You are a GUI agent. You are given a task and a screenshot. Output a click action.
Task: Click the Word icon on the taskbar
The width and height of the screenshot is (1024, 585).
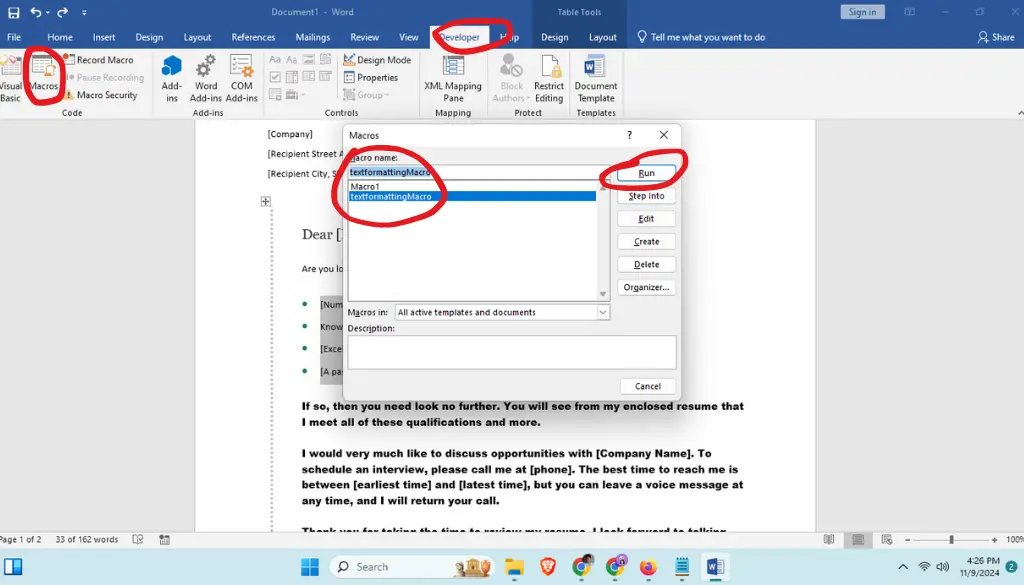click(714, 567)
